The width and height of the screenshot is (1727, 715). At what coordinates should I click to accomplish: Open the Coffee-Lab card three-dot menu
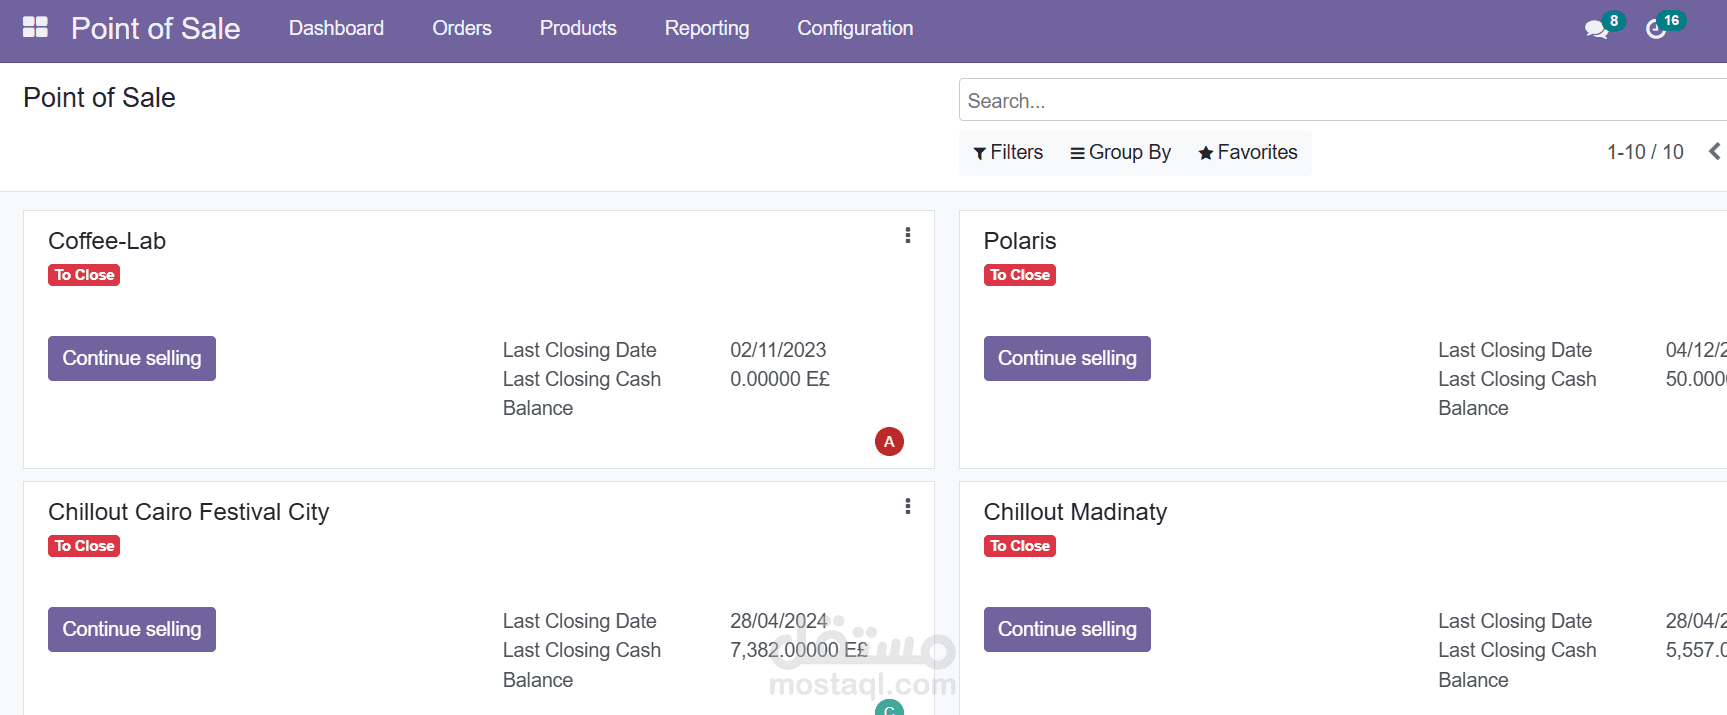click(907, 235)
